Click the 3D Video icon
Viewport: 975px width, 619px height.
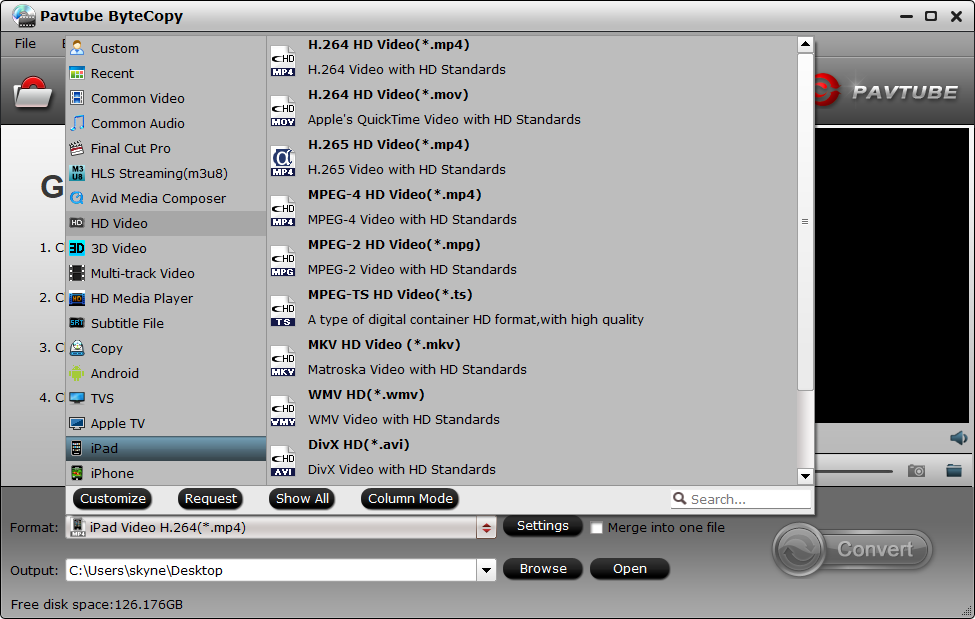77,248
